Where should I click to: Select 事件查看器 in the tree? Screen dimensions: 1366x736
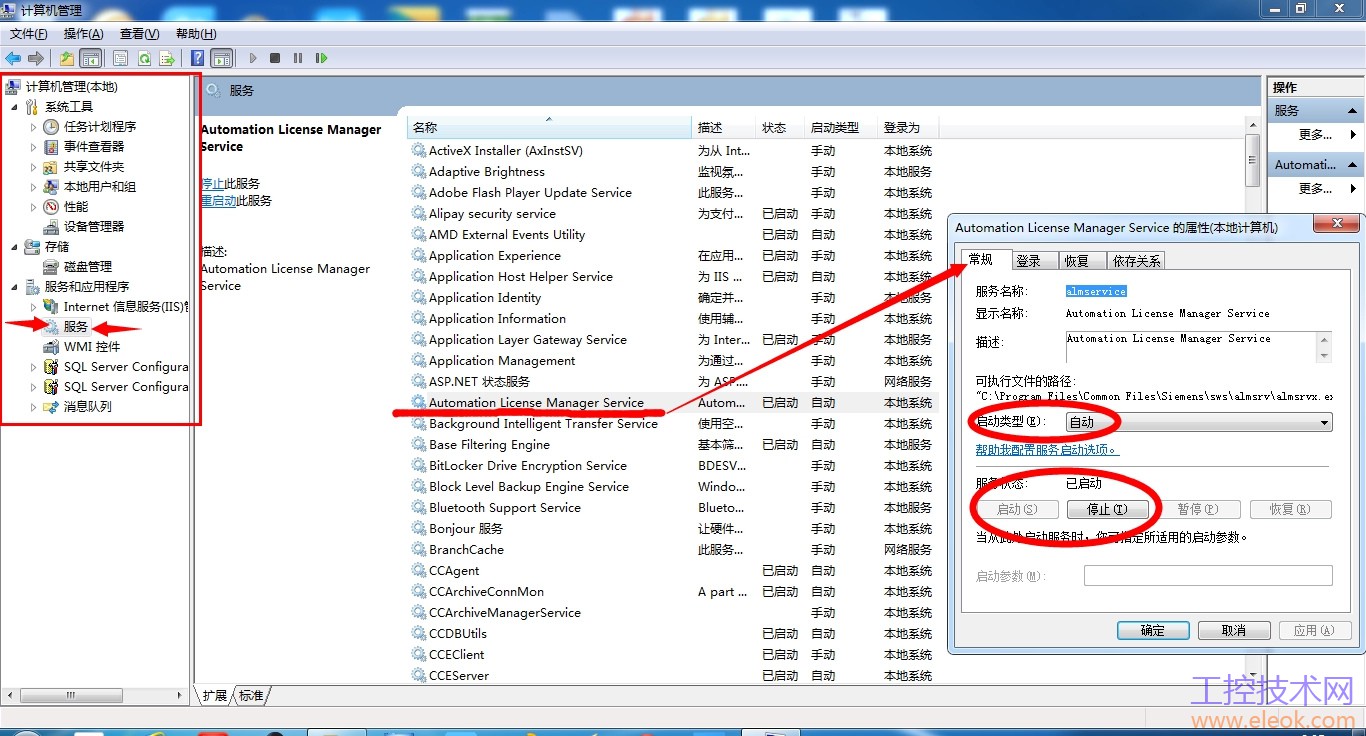(x=94, y=147)
